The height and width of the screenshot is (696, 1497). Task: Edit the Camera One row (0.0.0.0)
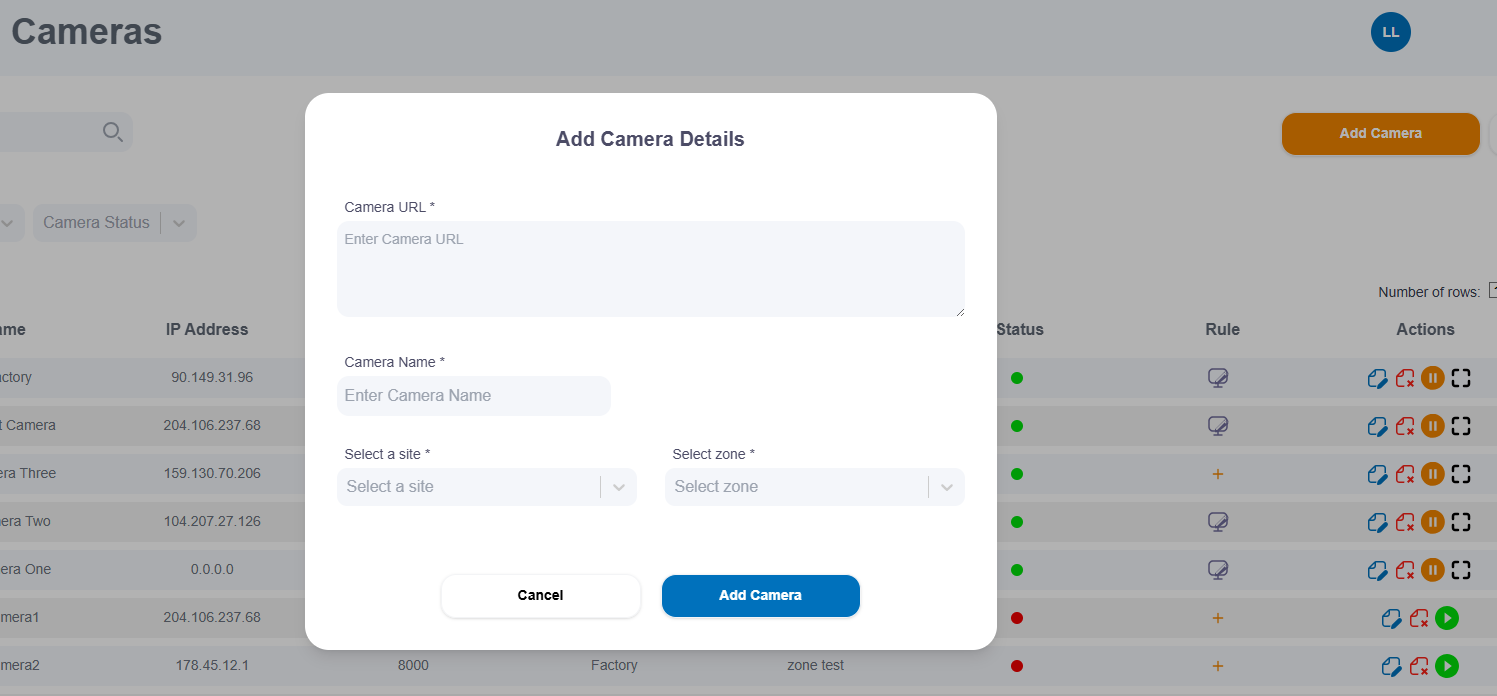[1378, 570]
